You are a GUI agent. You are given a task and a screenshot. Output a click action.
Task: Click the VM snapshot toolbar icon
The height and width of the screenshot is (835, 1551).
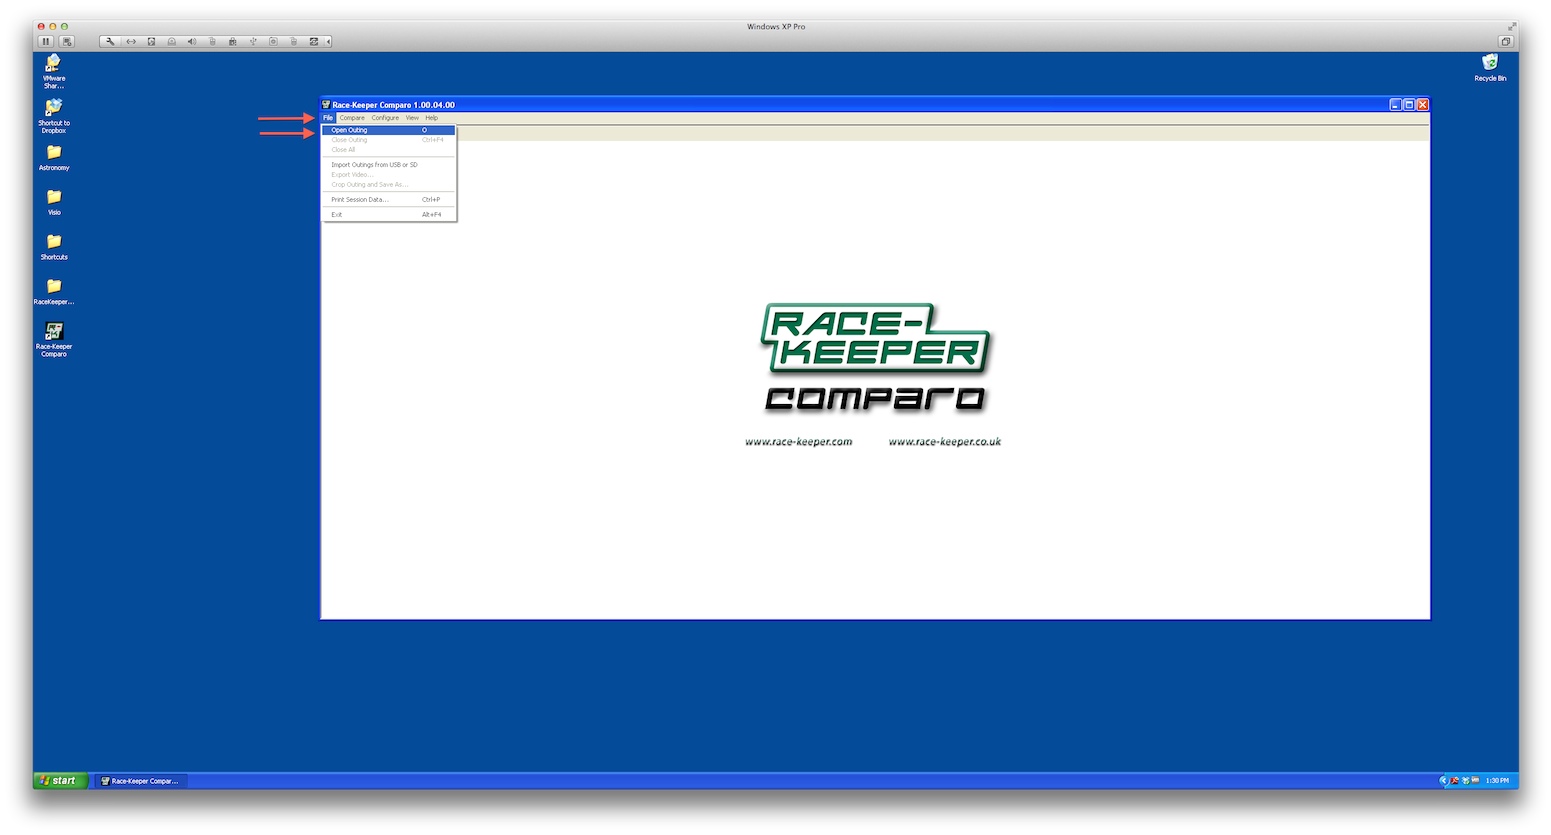tap(67, 41)
